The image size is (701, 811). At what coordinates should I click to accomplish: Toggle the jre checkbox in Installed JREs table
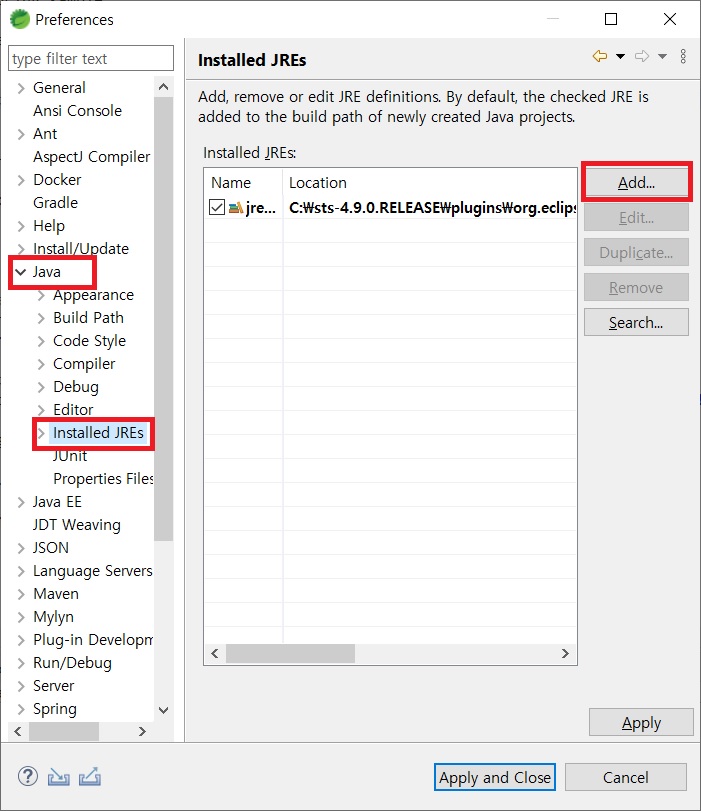[217, 207]
